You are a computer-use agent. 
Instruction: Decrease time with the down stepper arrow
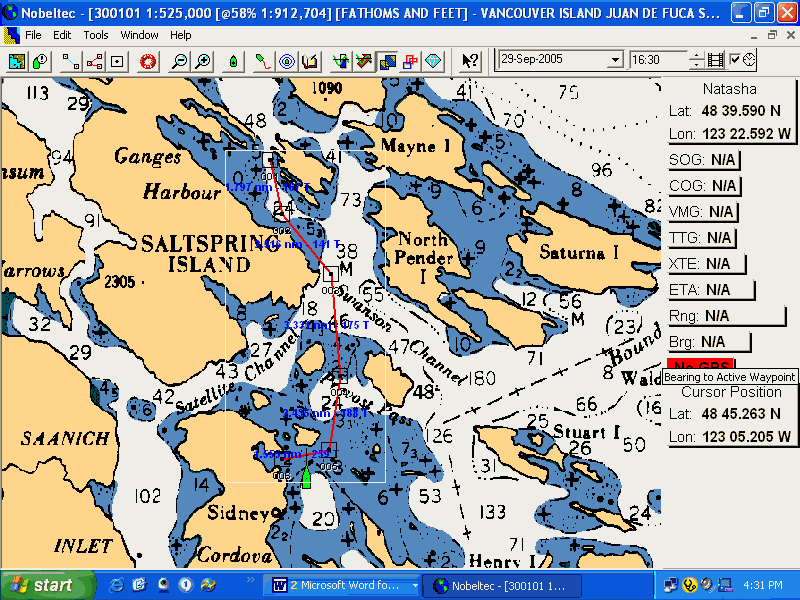tap(696, 65)
